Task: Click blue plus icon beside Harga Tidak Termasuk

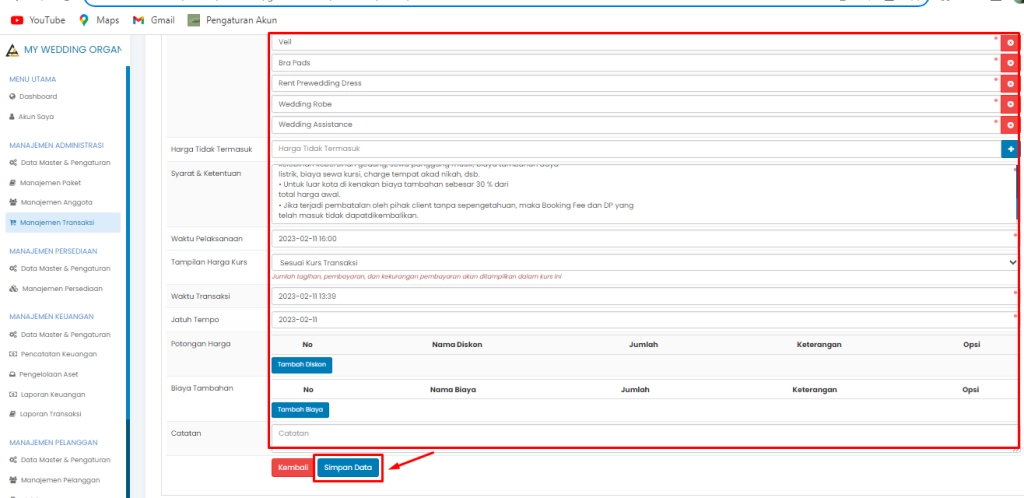Action: tap(1010, 149)
